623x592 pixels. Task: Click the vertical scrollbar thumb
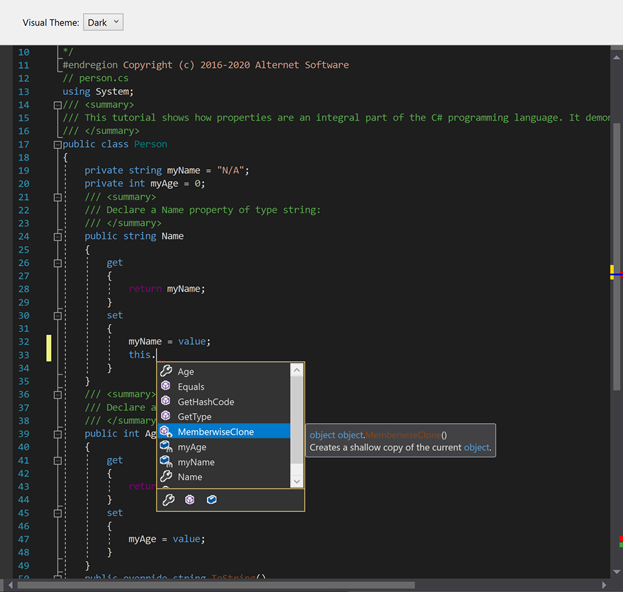pos(616,256)
